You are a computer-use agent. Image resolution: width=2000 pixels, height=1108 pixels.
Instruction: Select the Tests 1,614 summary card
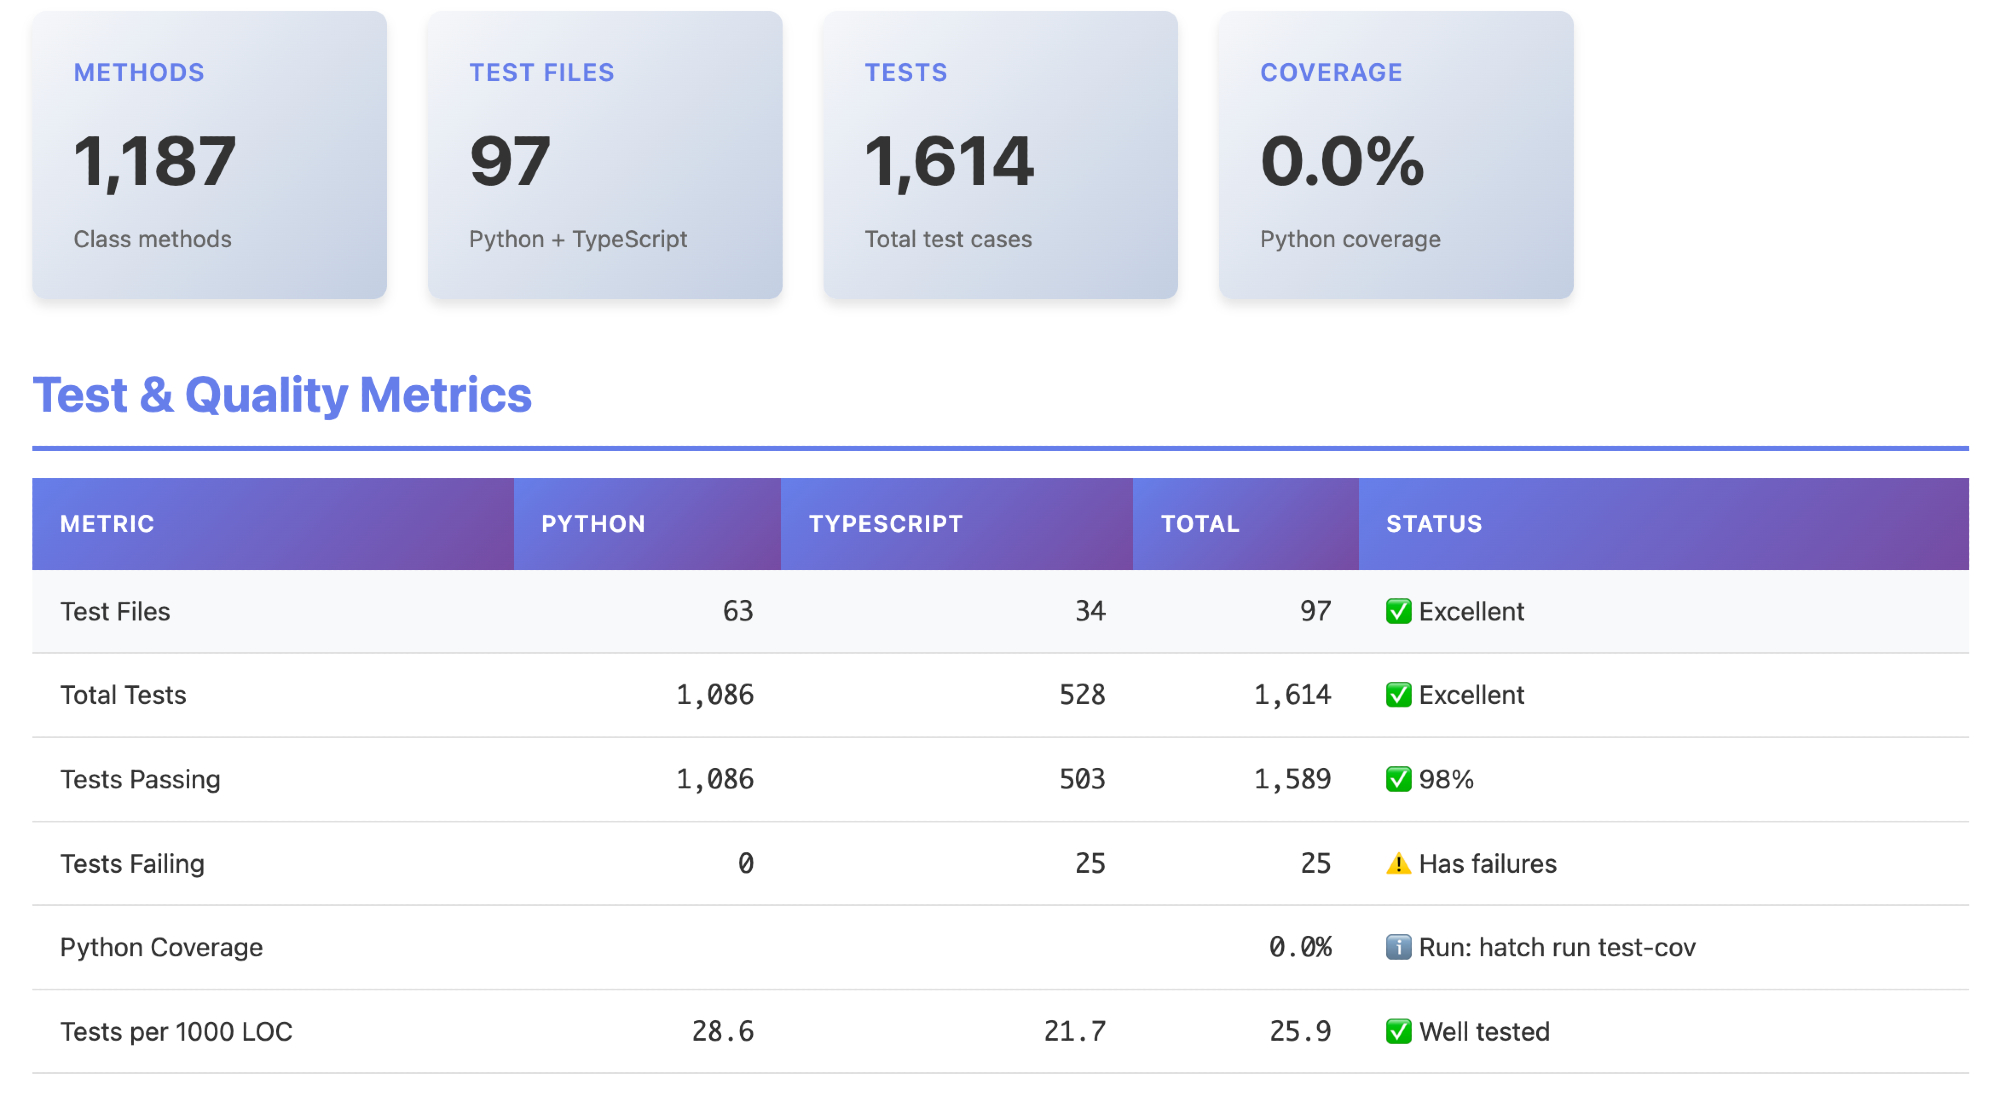coord(1000,155)
